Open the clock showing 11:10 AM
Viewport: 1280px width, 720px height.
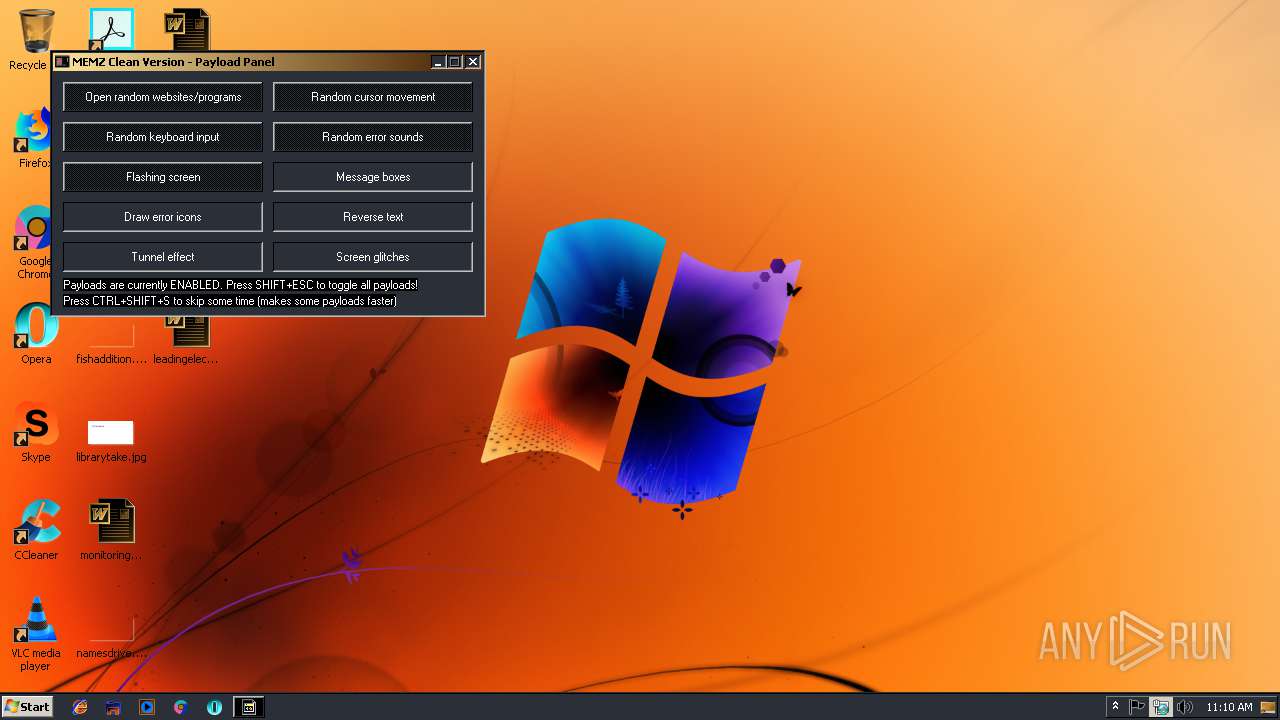[1229, 707]
